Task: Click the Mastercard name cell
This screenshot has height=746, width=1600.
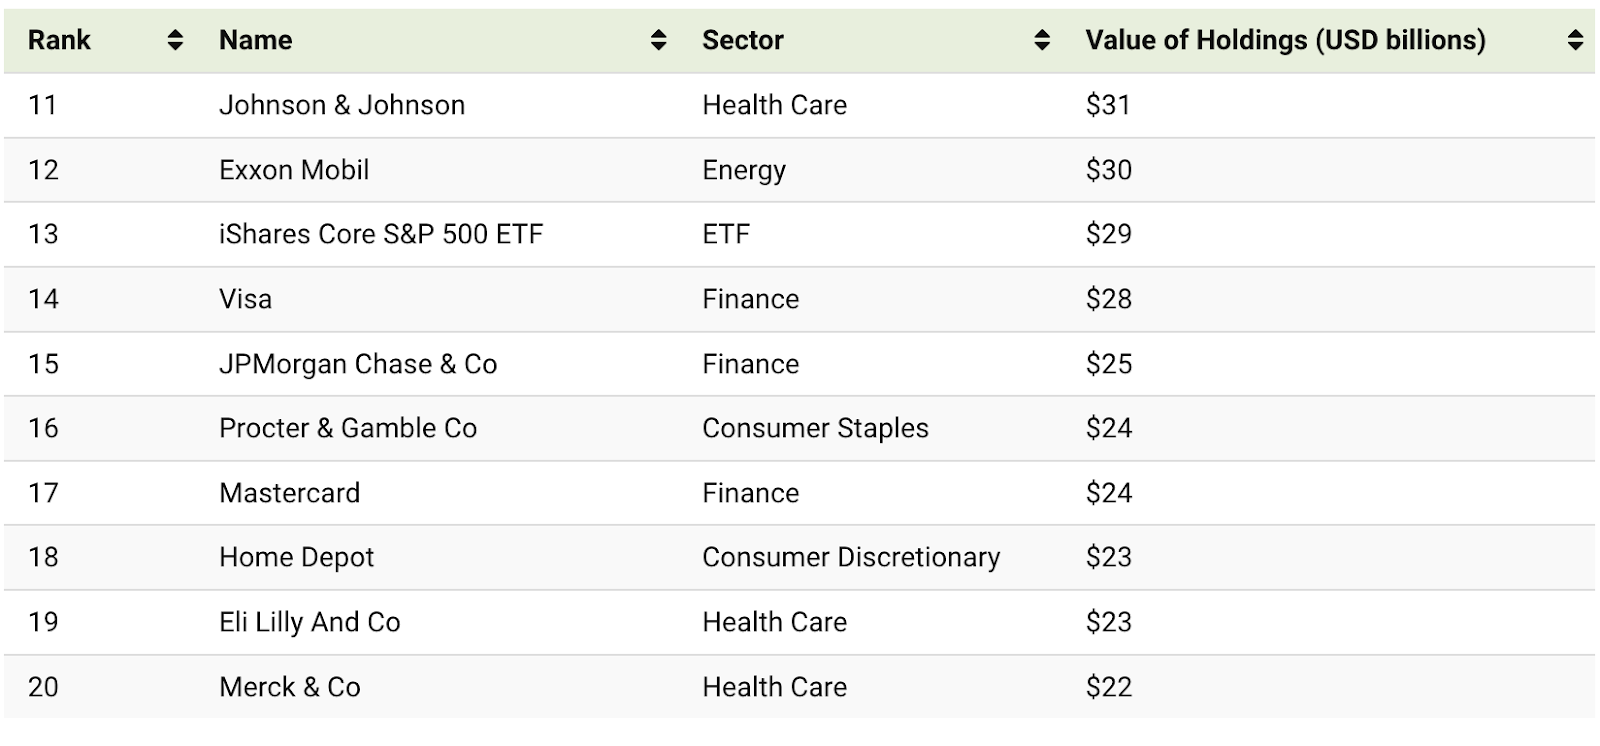Action: click(x=289, y=493)
